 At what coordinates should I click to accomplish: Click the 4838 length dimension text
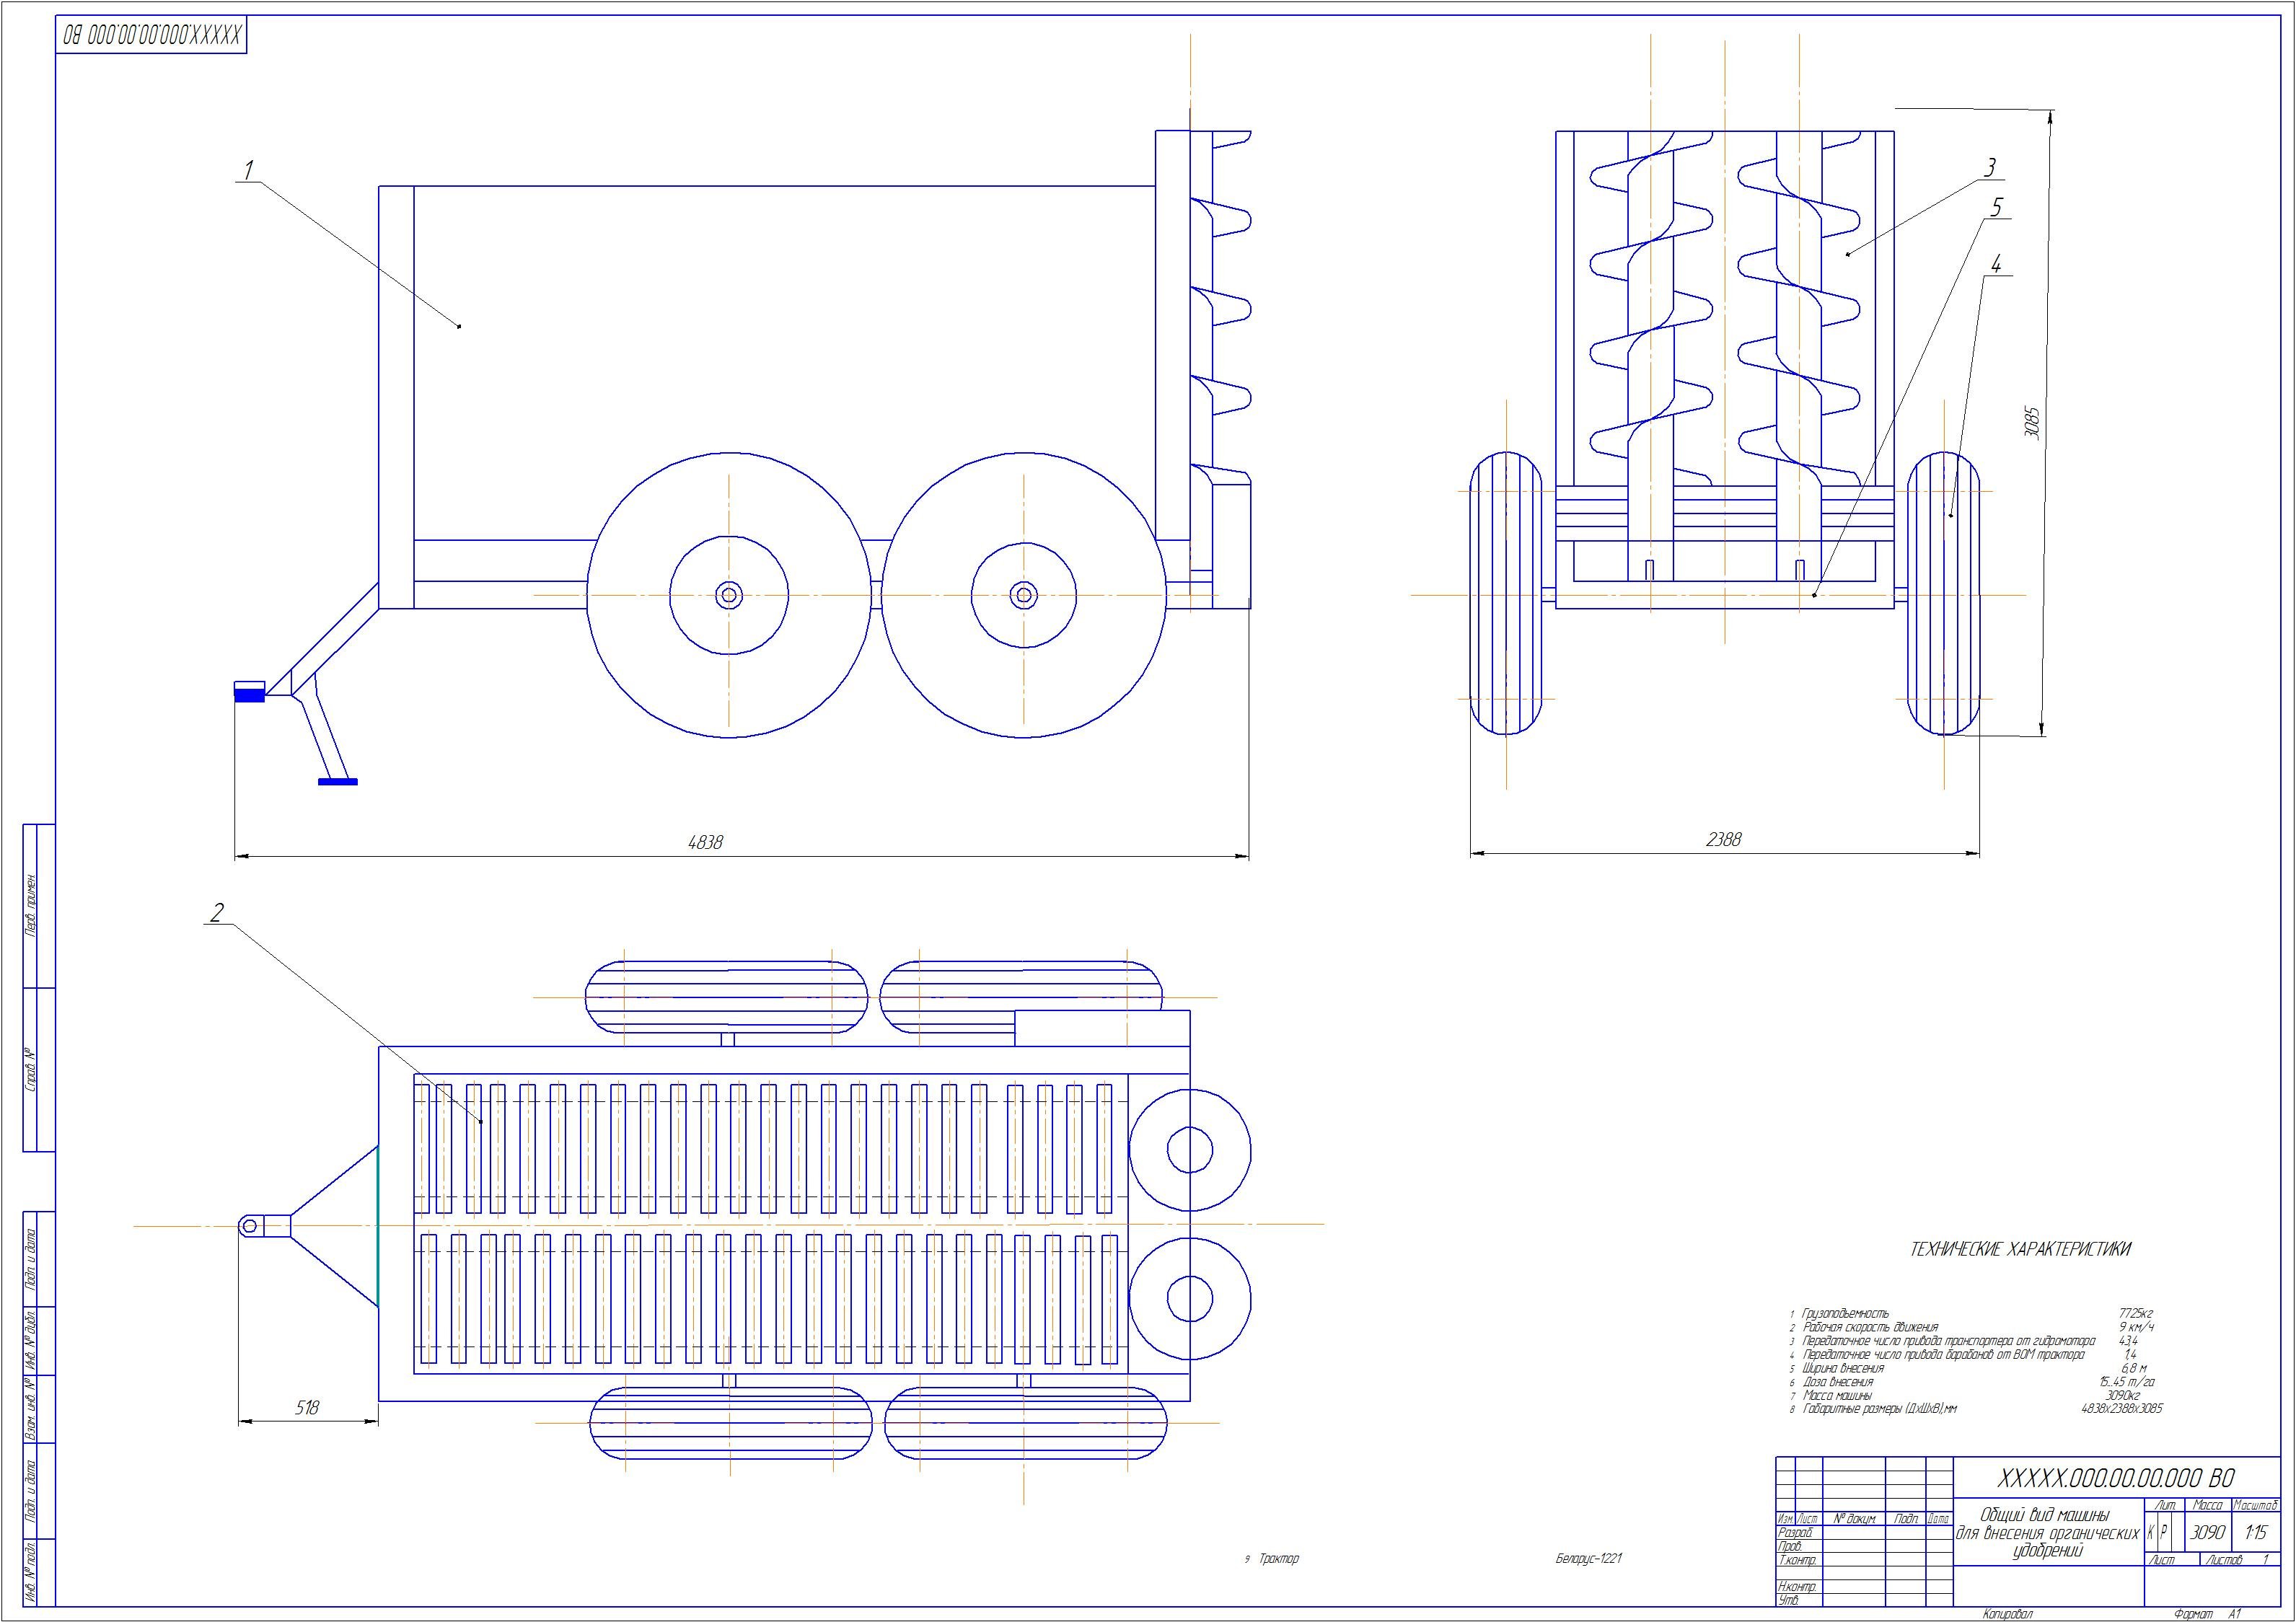pos(705,842)
